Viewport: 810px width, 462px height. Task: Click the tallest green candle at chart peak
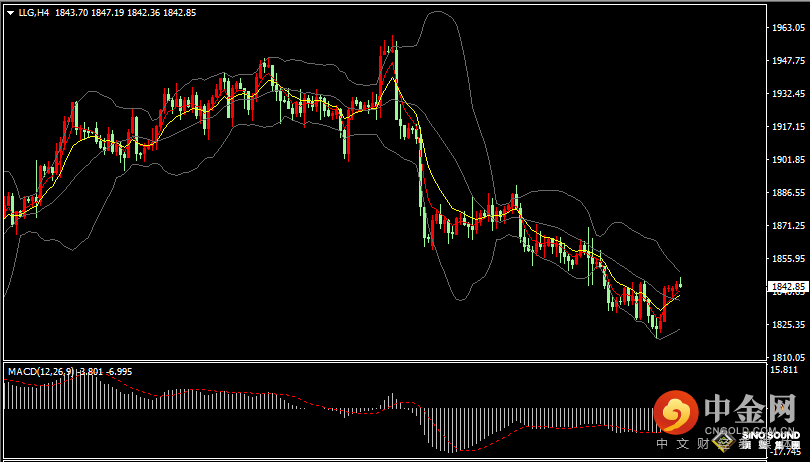(397, 75)
